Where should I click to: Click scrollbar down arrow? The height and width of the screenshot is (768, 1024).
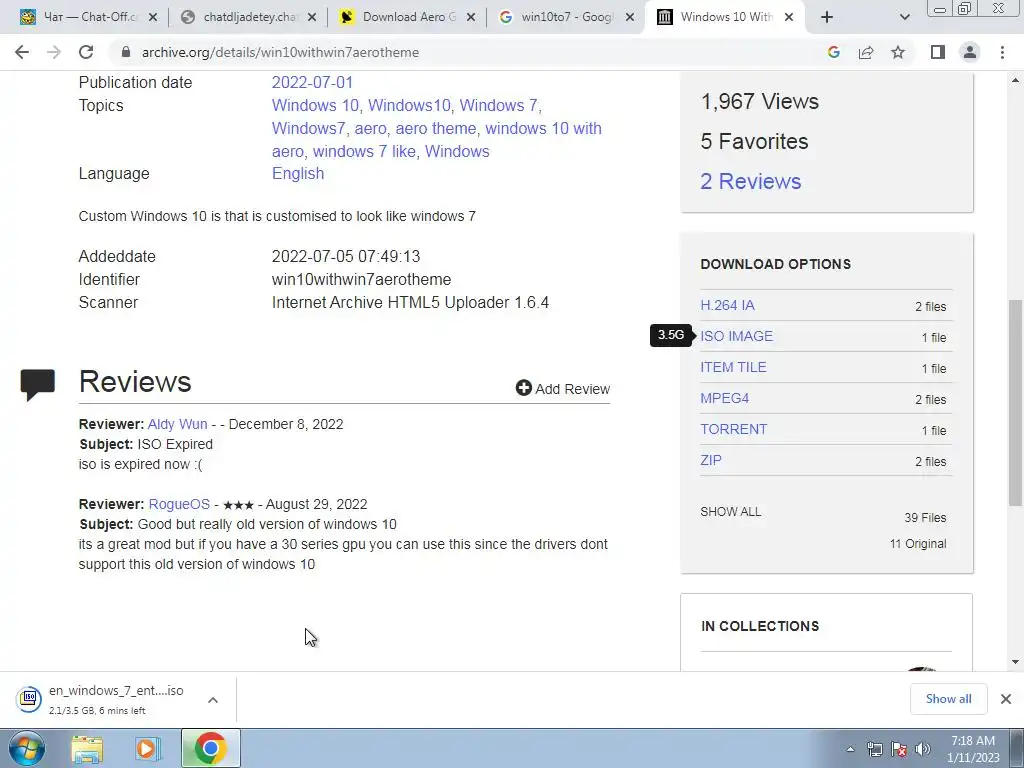click(1015, 662)
